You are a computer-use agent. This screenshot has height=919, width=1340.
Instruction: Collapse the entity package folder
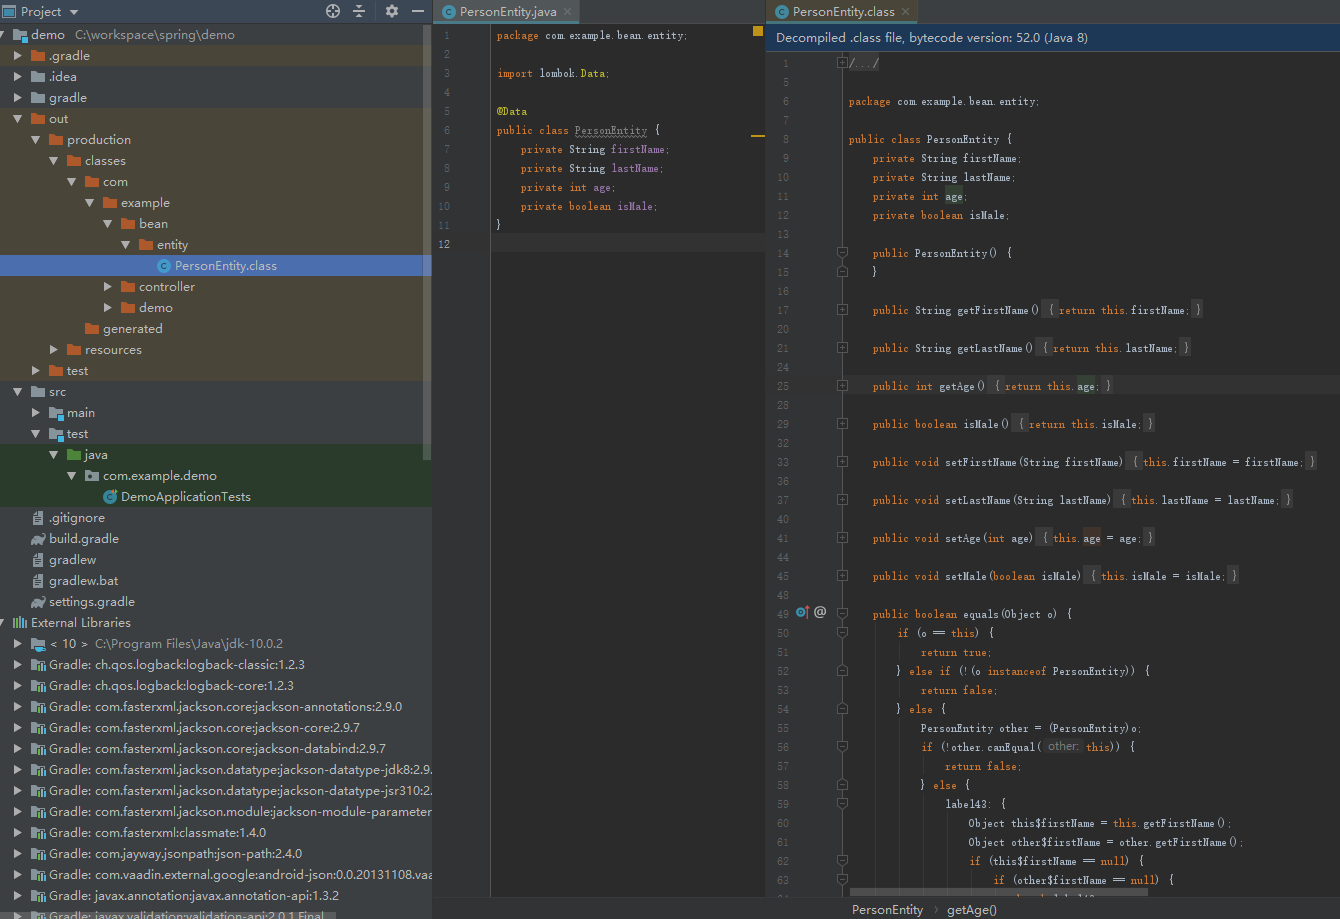[x=126, y=245]
